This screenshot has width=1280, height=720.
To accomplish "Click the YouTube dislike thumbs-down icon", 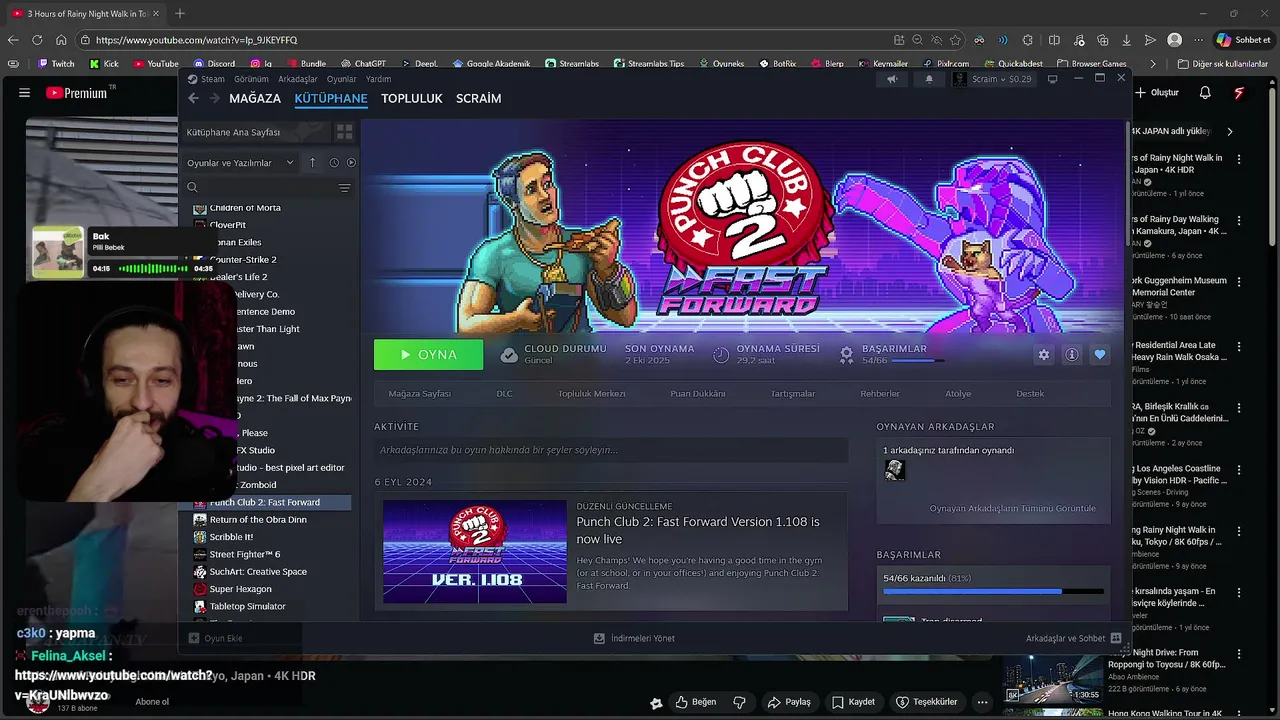I will click(740, 702).
